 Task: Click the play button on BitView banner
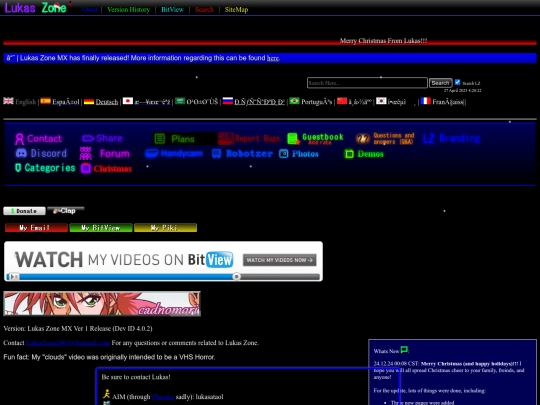pyautogui.click(x=13, y=276)
